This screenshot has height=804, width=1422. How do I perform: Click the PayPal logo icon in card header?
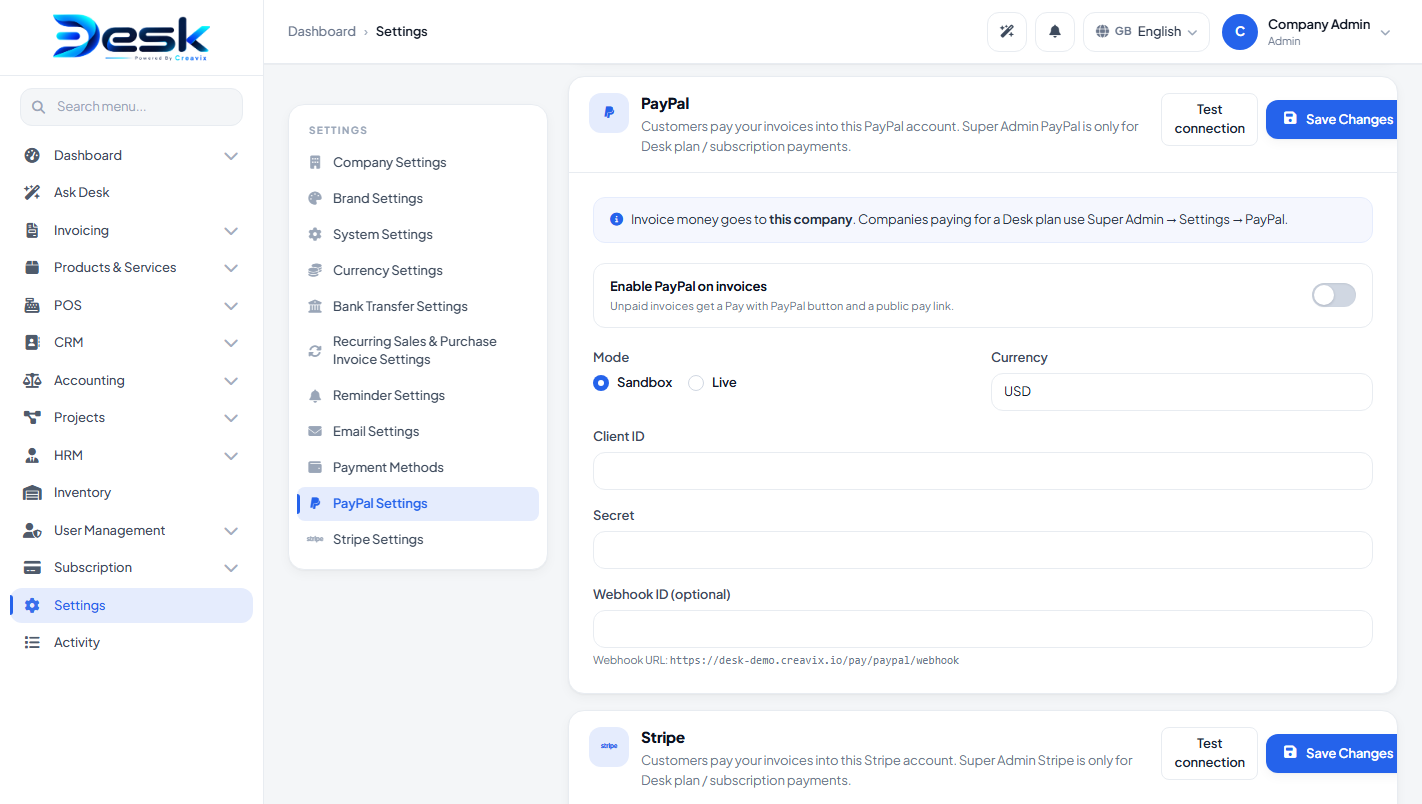click(x=609, y=113)
